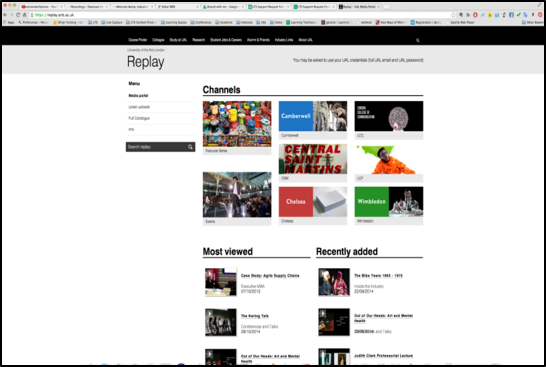Open the Events channel thumbnail
546x367 pixels.
237,195
